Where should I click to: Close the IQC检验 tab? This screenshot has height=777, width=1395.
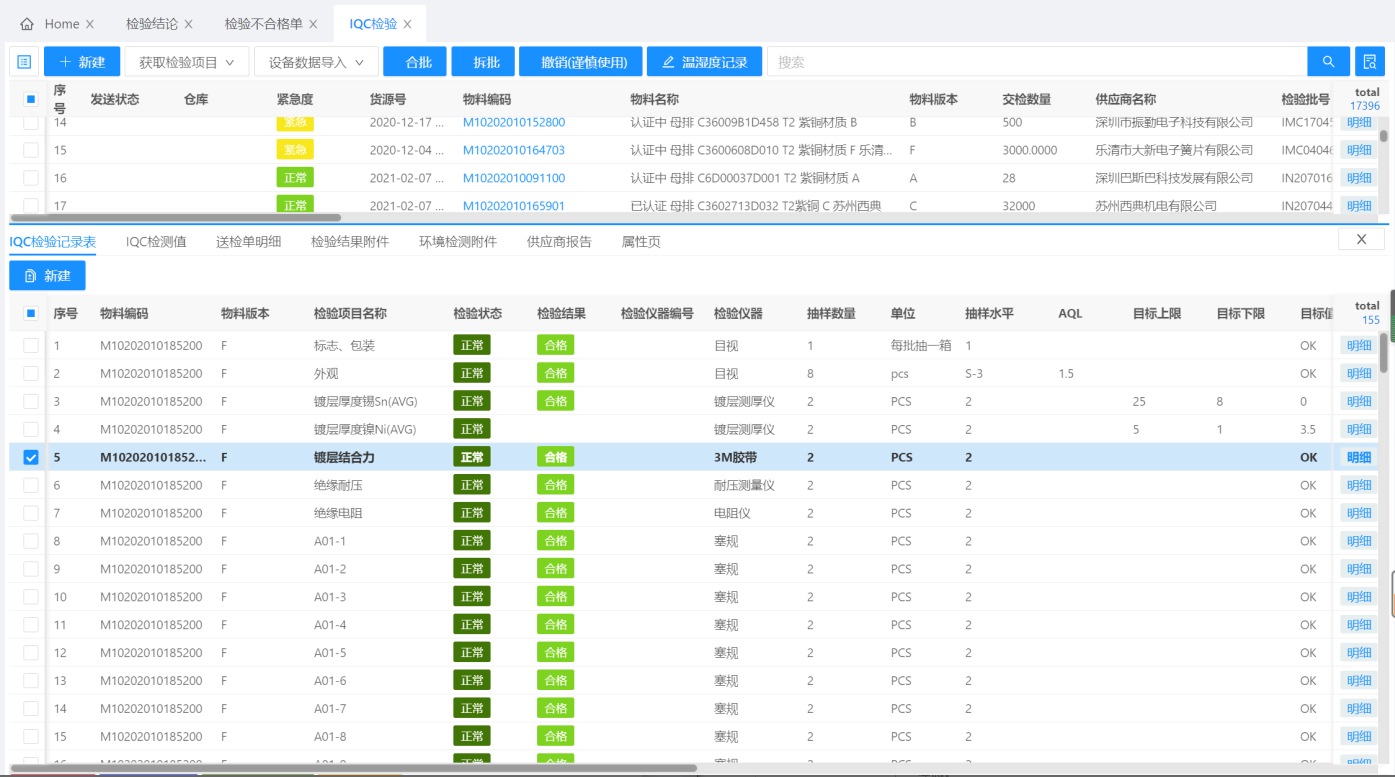[407, 24]
